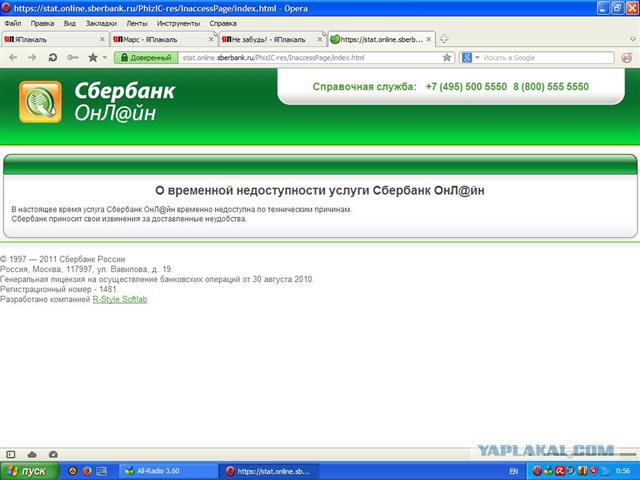Reload the current page
The height and width of the screenshot is (480, 640).
click(x=53, y=58)
